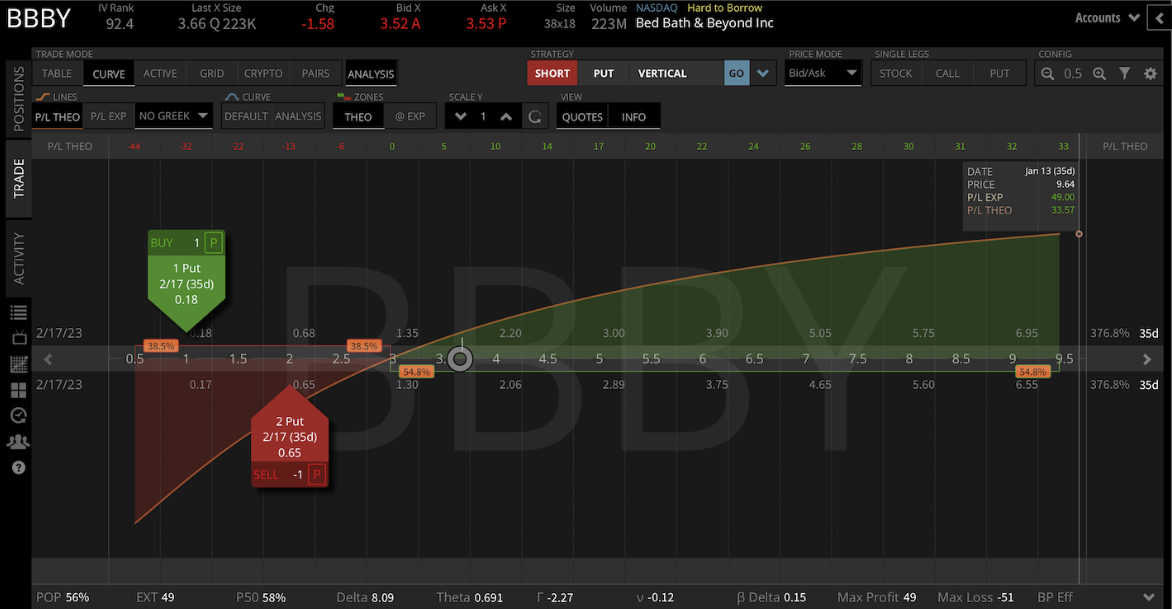This screenshot has width=1172, height=609.
Task: Toggle the SHORT strategy direction
Action: (552, 73)
